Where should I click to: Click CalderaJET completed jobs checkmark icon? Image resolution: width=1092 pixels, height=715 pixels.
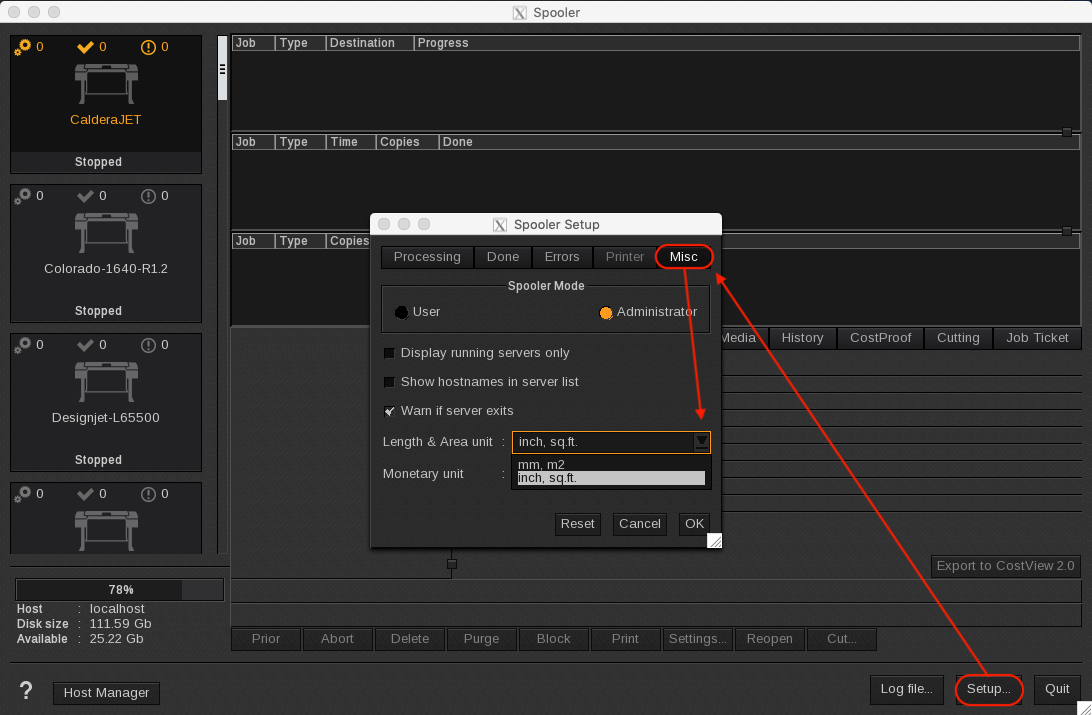pos(85,47)
